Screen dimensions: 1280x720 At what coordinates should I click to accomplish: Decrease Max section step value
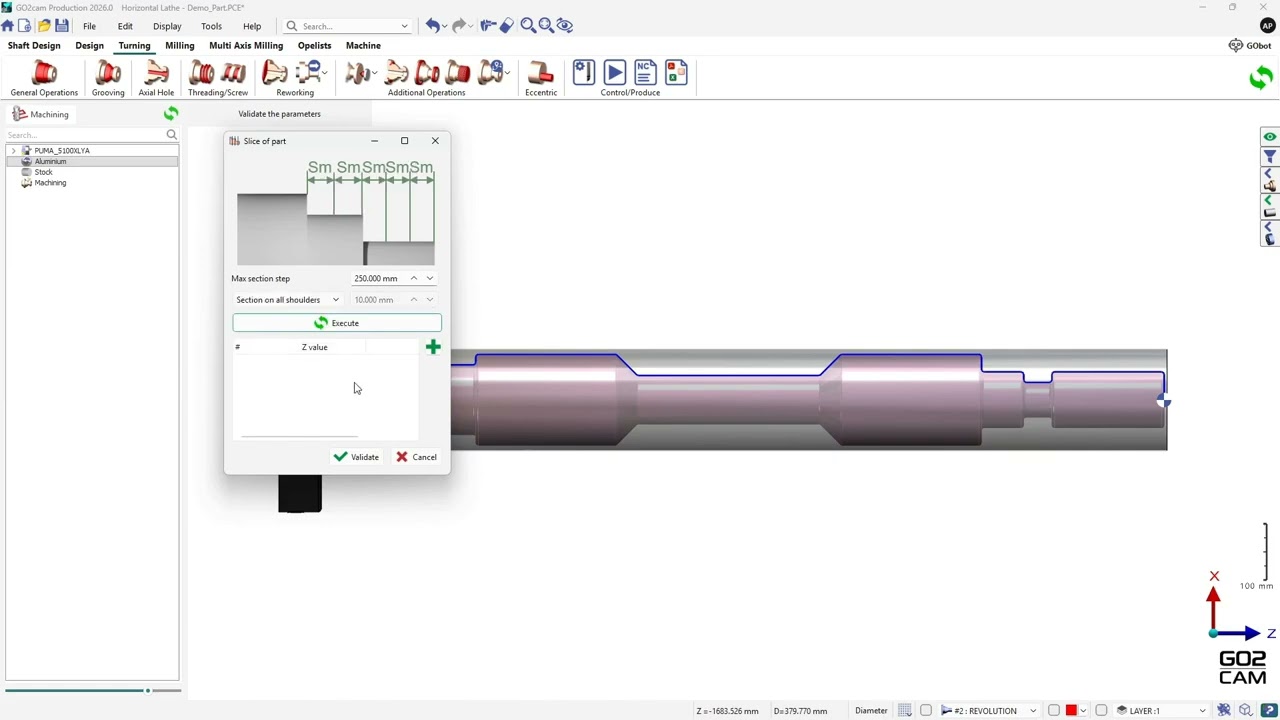pyautogui.click(x=430, y=278)
